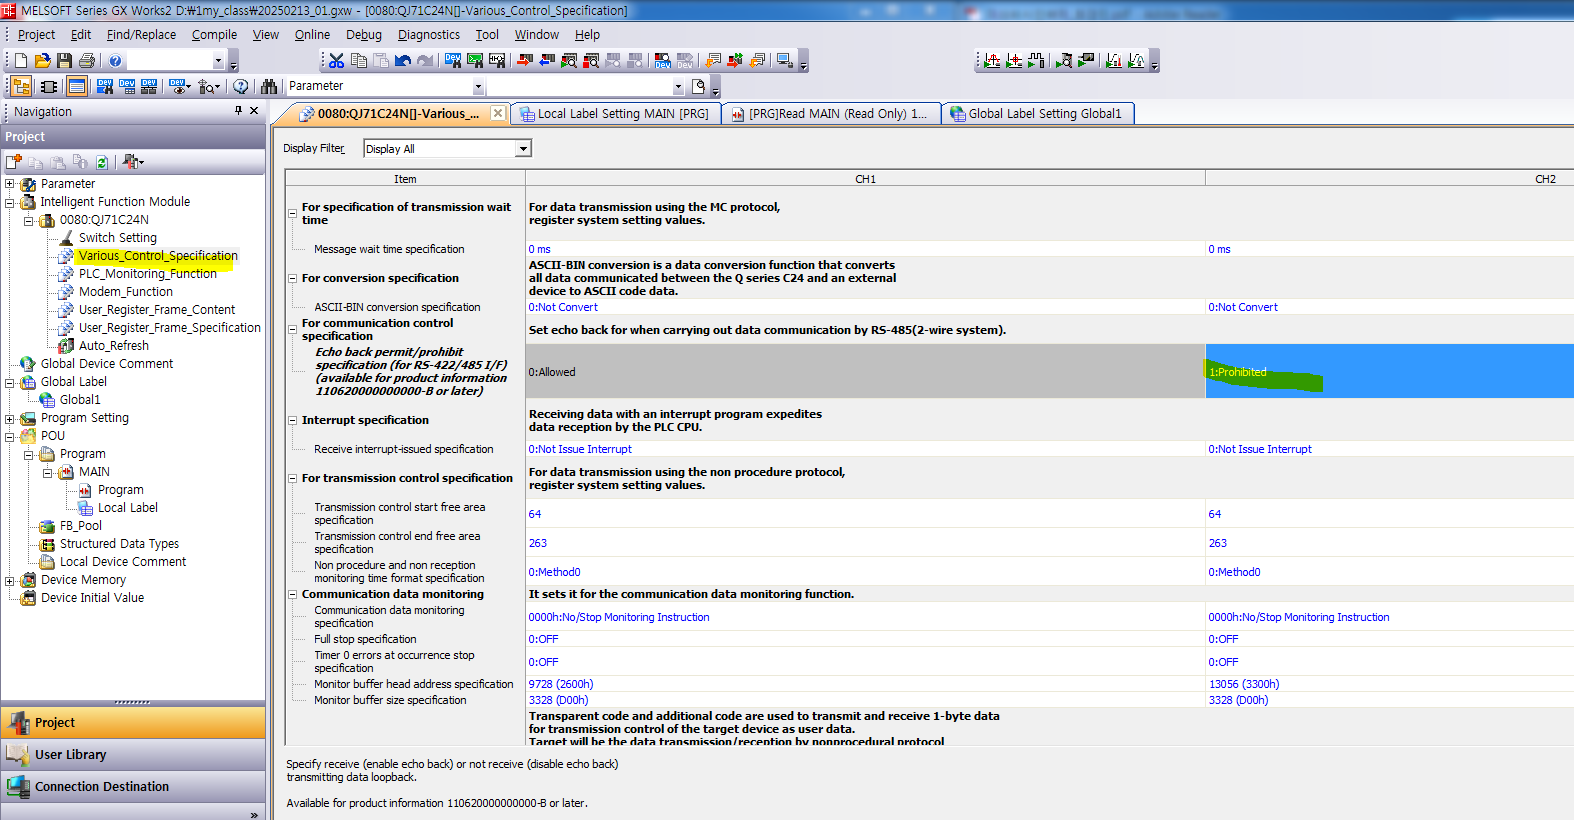1574x820 pixels.
Task: Click the Undo arrow icon
Action: (403, 61)
